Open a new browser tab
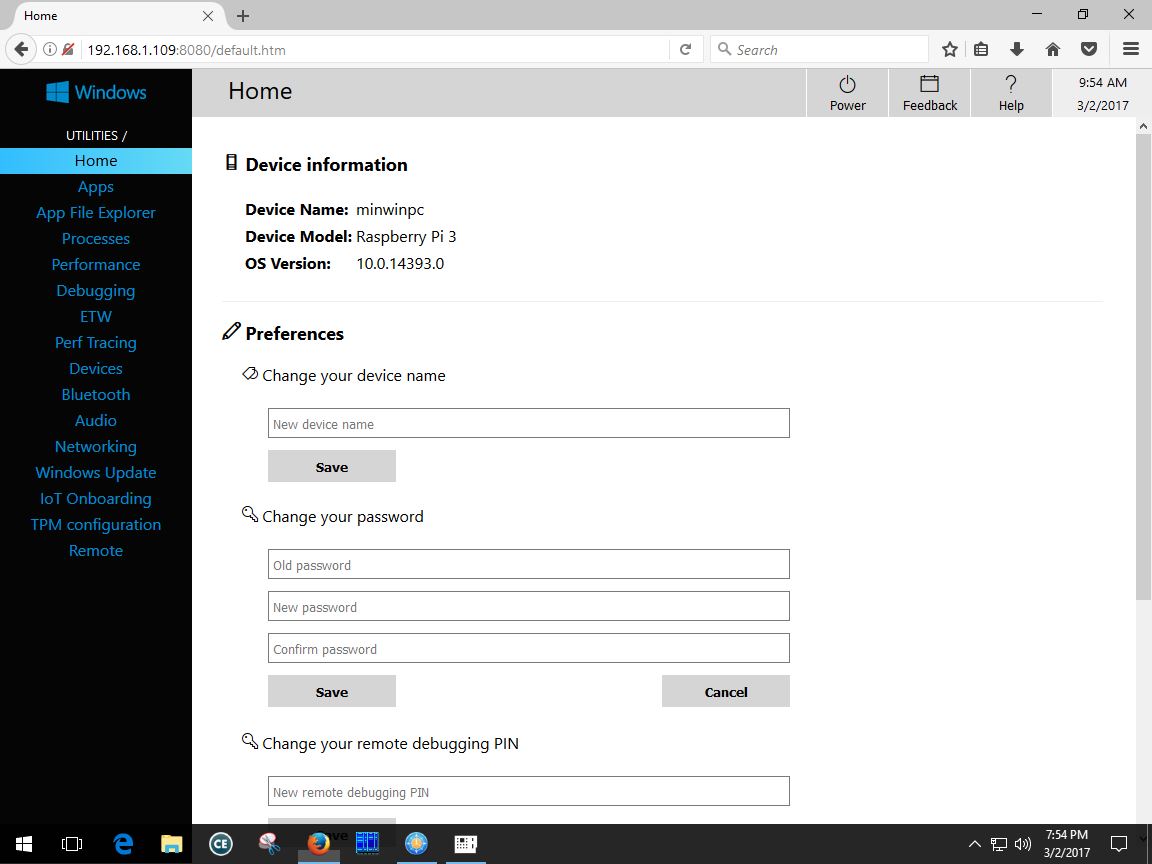 (x=243, y=15)
